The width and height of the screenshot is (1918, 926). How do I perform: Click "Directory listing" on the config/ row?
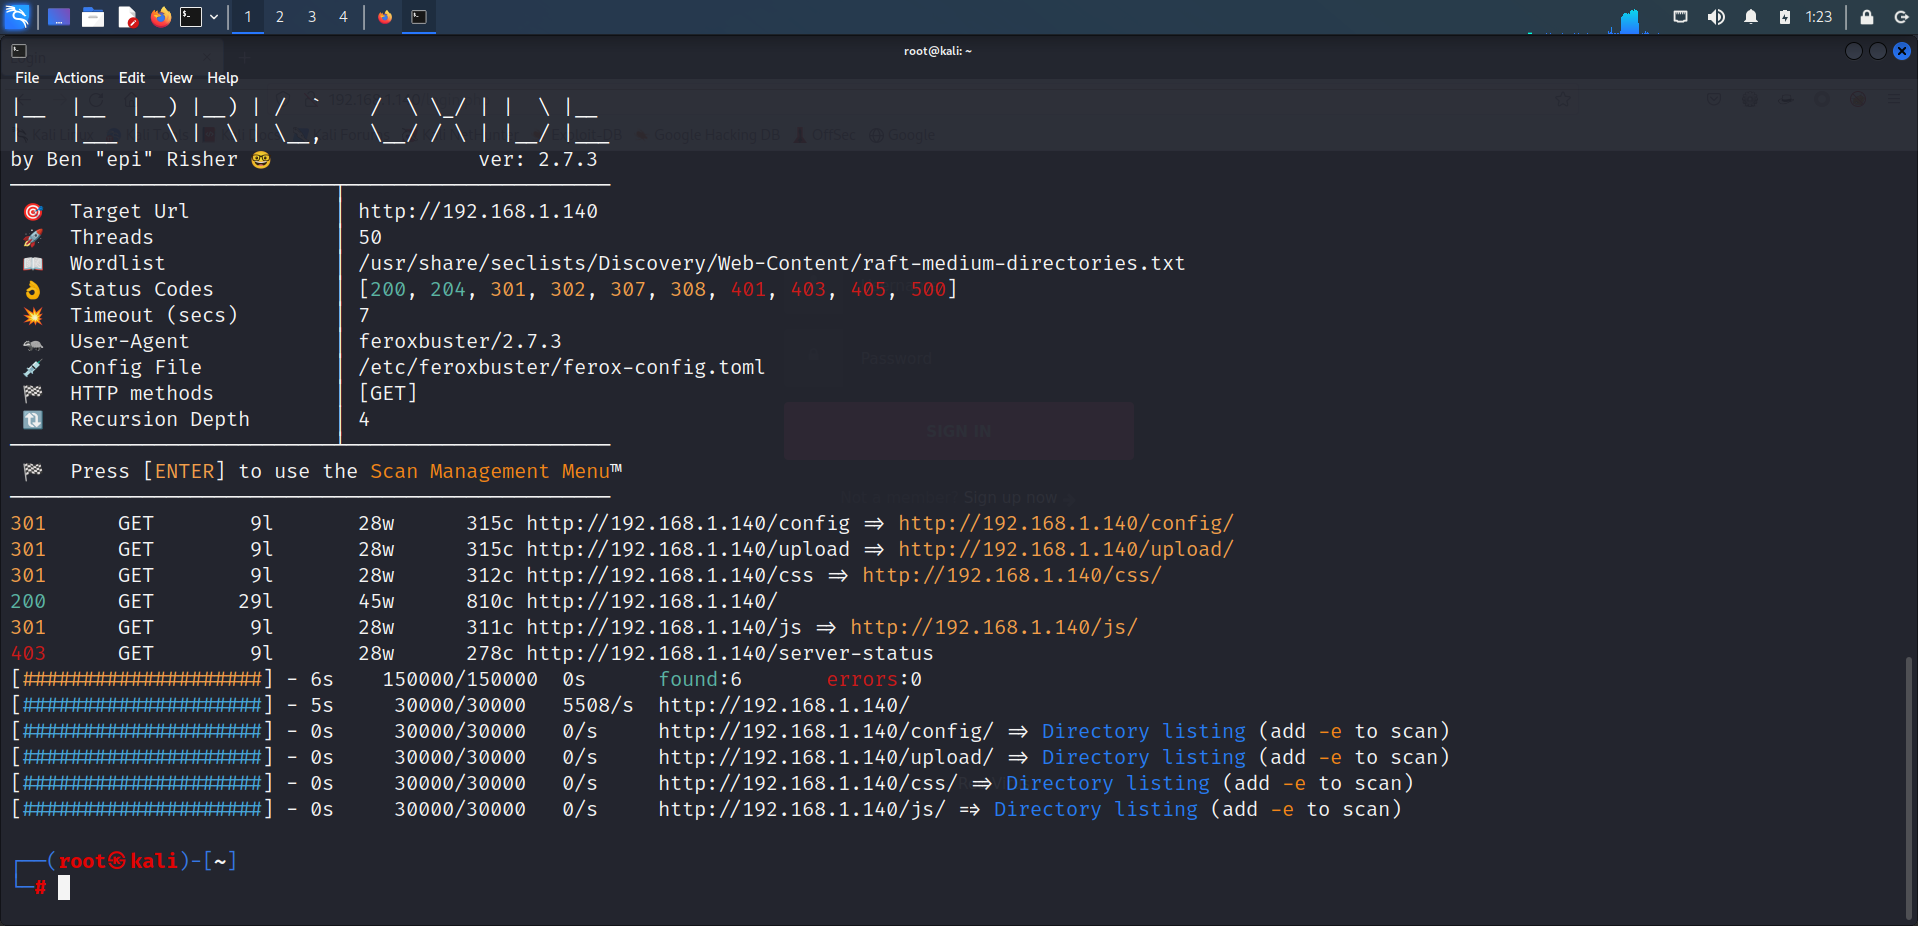[x=1144, y=731]
